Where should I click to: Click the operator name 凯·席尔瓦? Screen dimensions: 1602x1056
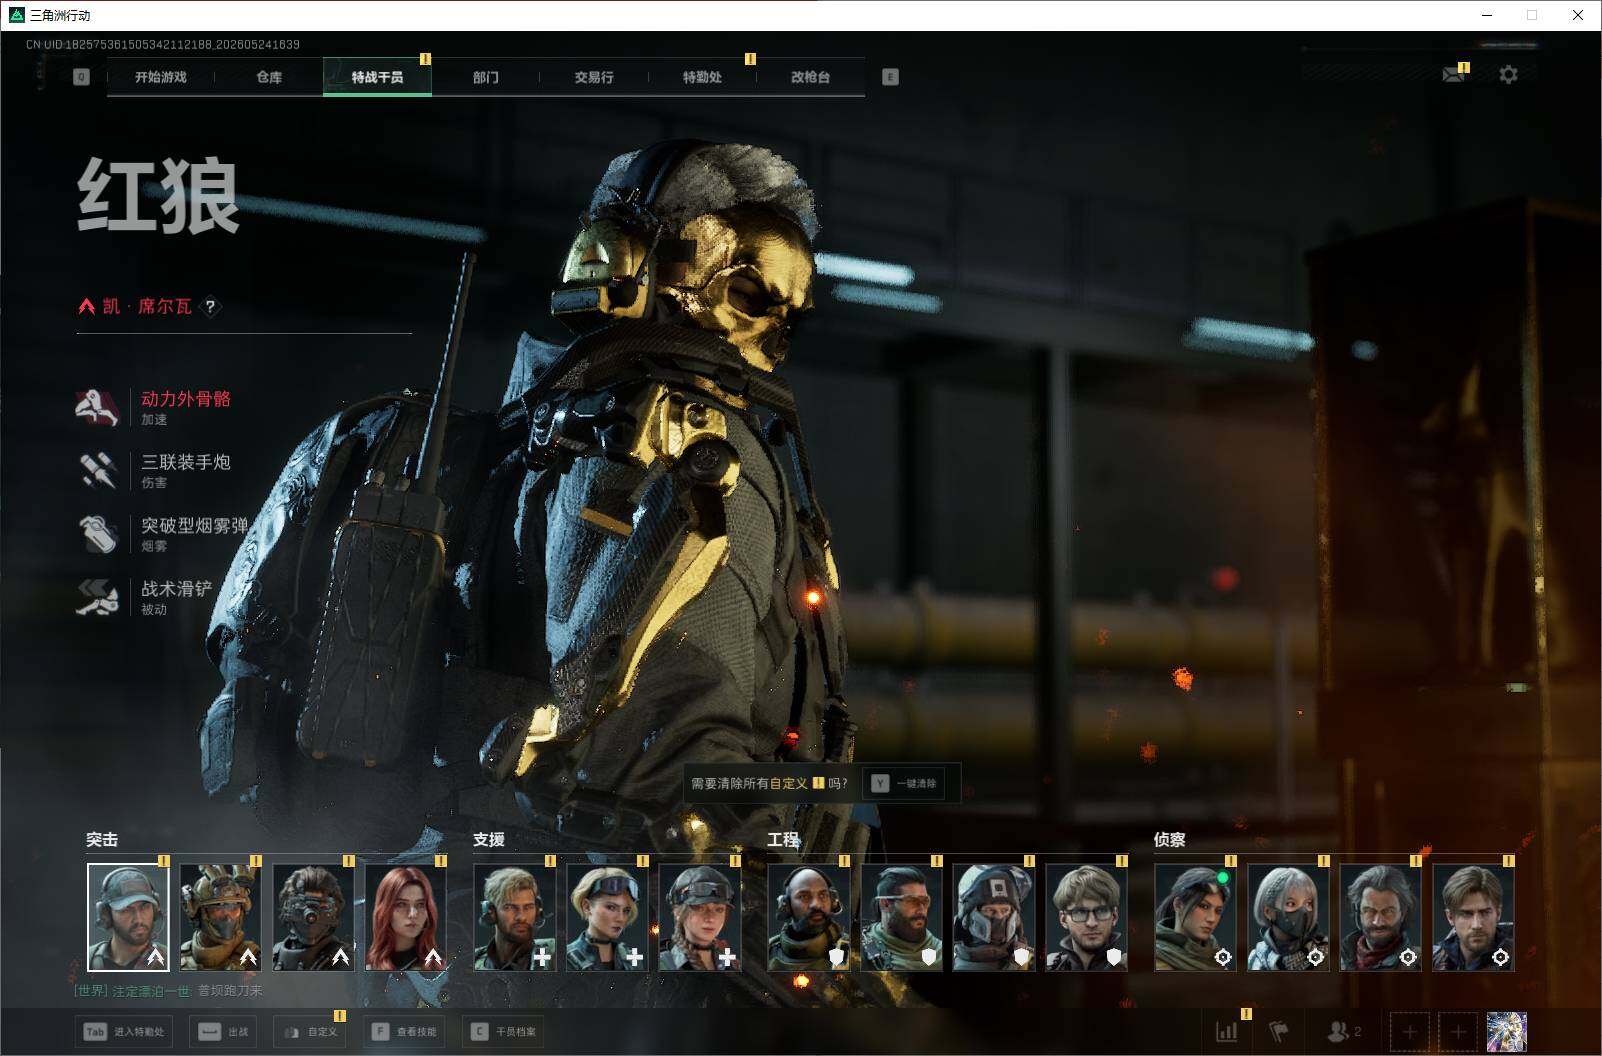(147, 306)
